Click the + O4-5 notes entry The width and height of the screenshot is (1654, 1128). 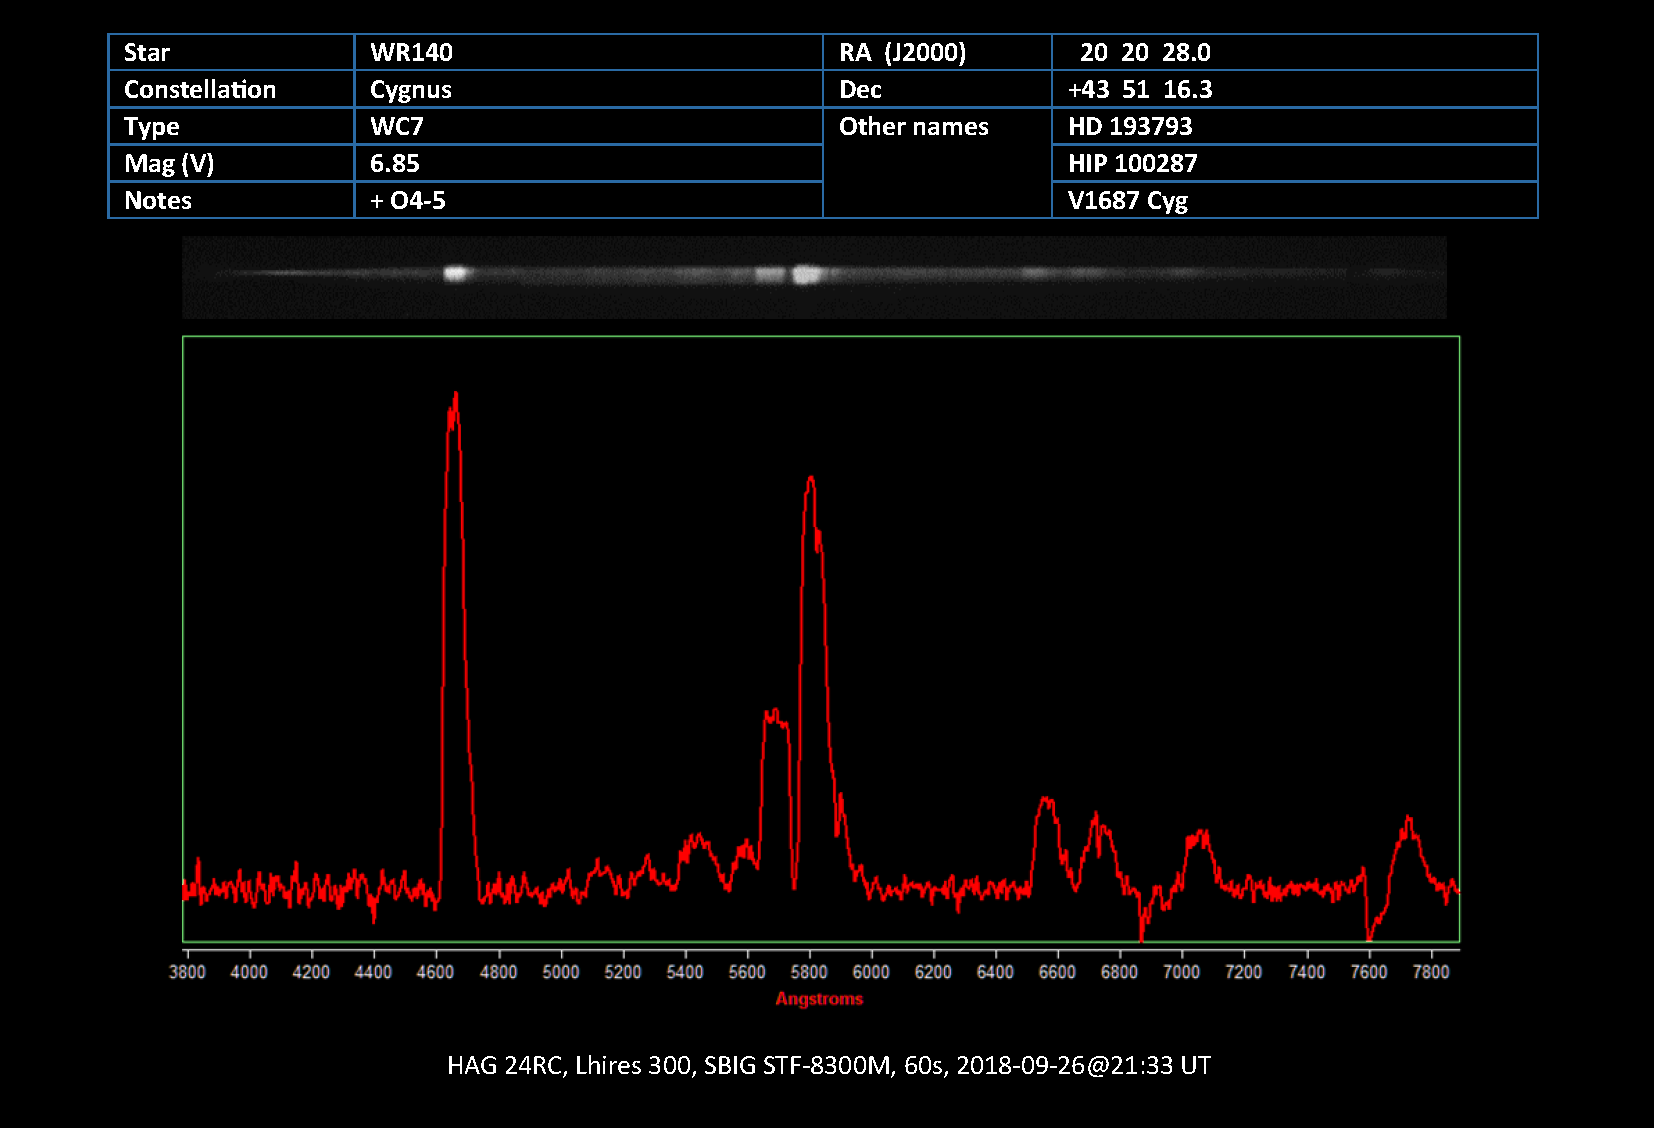[408, 200]
